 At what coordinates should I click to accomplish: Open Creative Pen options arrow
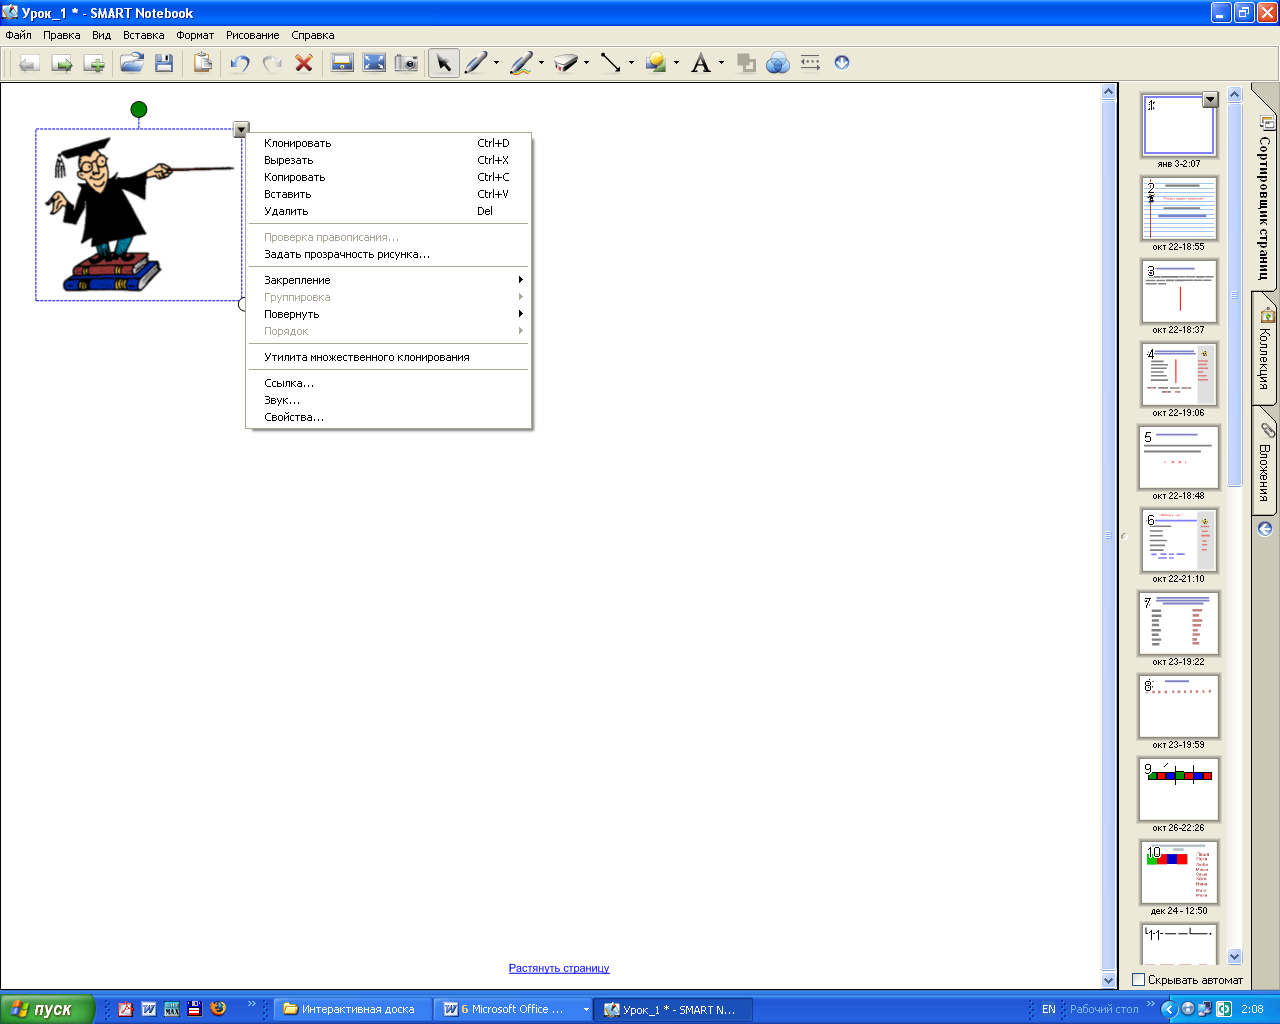point(541,63)
